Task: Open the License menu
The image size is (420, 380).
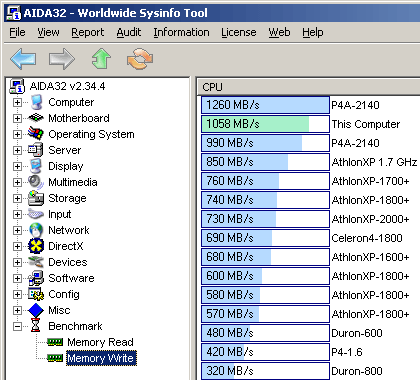Action: pos(239,32)
